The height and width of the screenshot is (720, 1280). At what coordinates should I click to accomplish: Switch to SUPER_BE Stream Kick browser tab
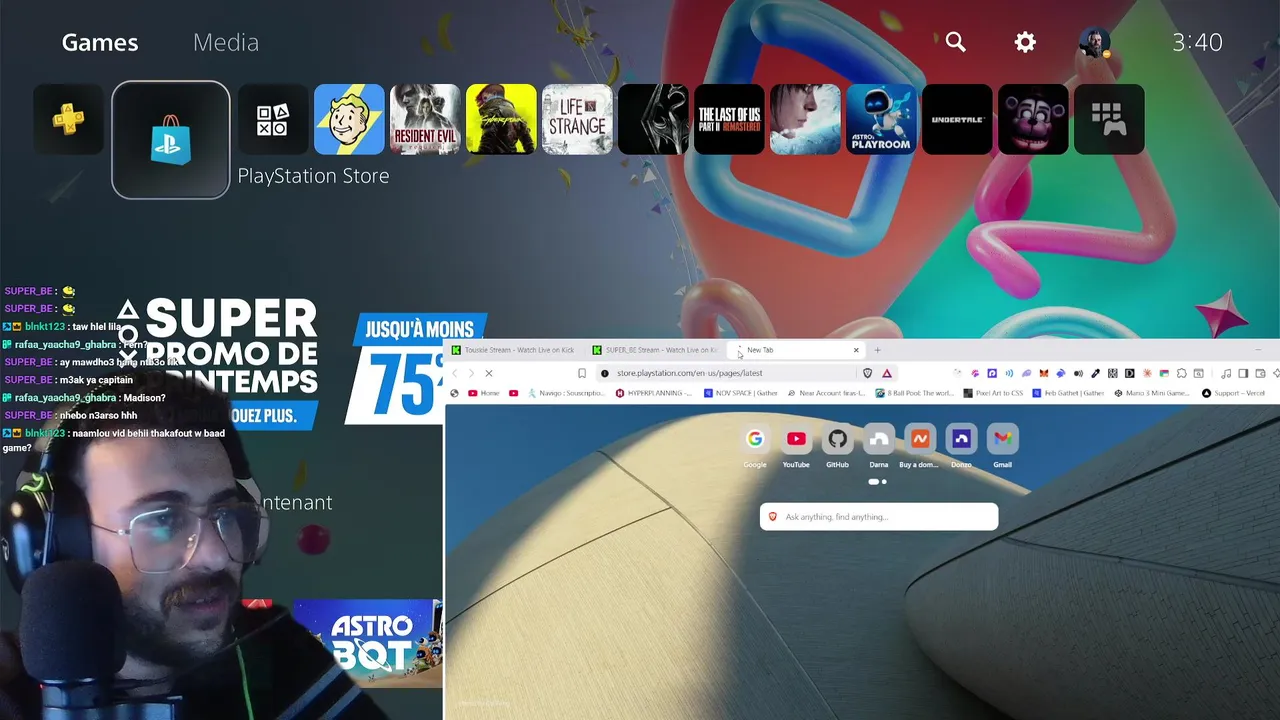(x=655, y=350)
